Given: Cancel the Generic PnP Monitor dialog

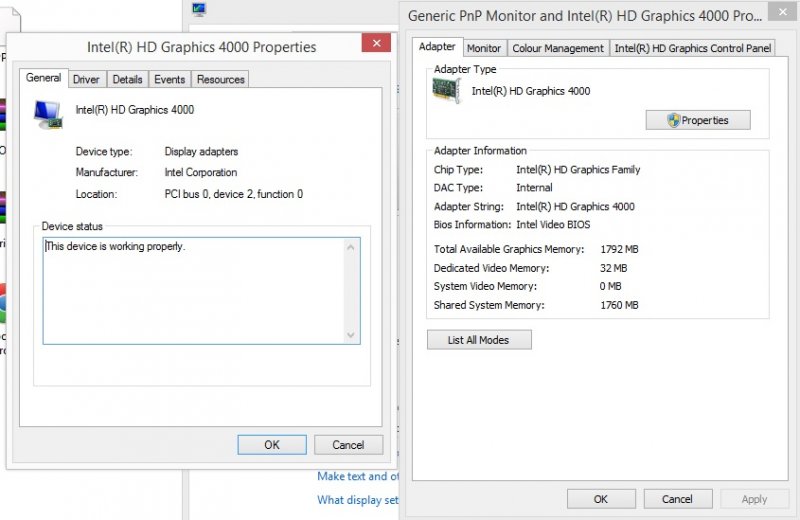Looking at the screenshot, I should pyautogui.click(x=677, y=499).
